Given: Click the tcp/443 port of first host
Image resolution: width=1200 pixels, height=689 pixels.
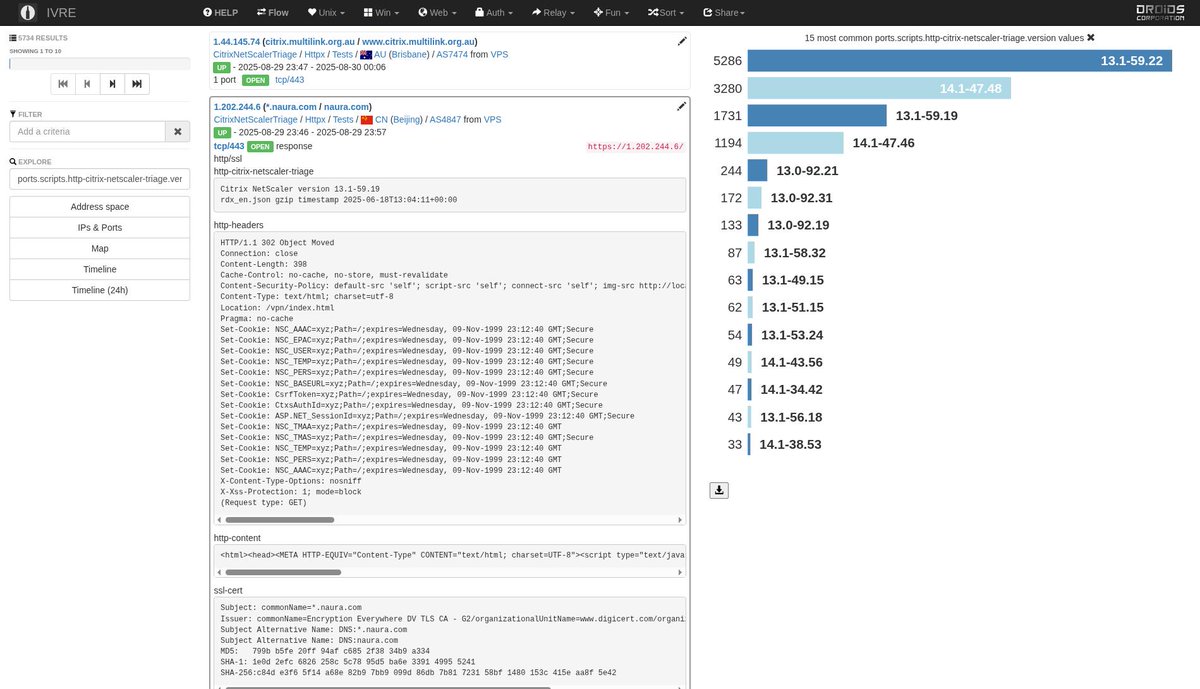Looking at the screenshot, I should (x=289, y=80).
